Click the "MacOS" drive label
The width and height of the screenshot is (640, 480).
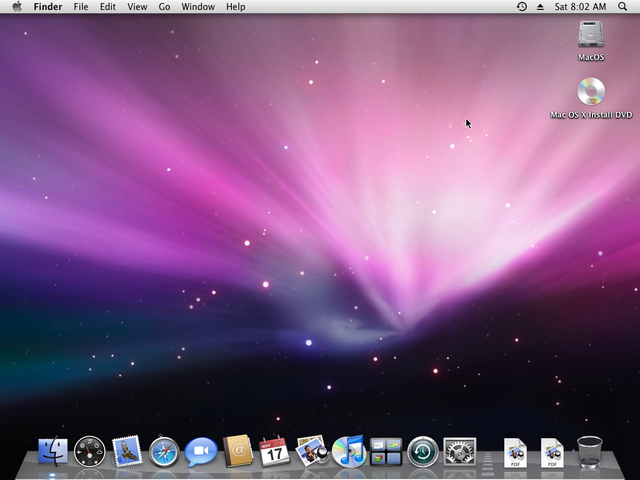591,58
